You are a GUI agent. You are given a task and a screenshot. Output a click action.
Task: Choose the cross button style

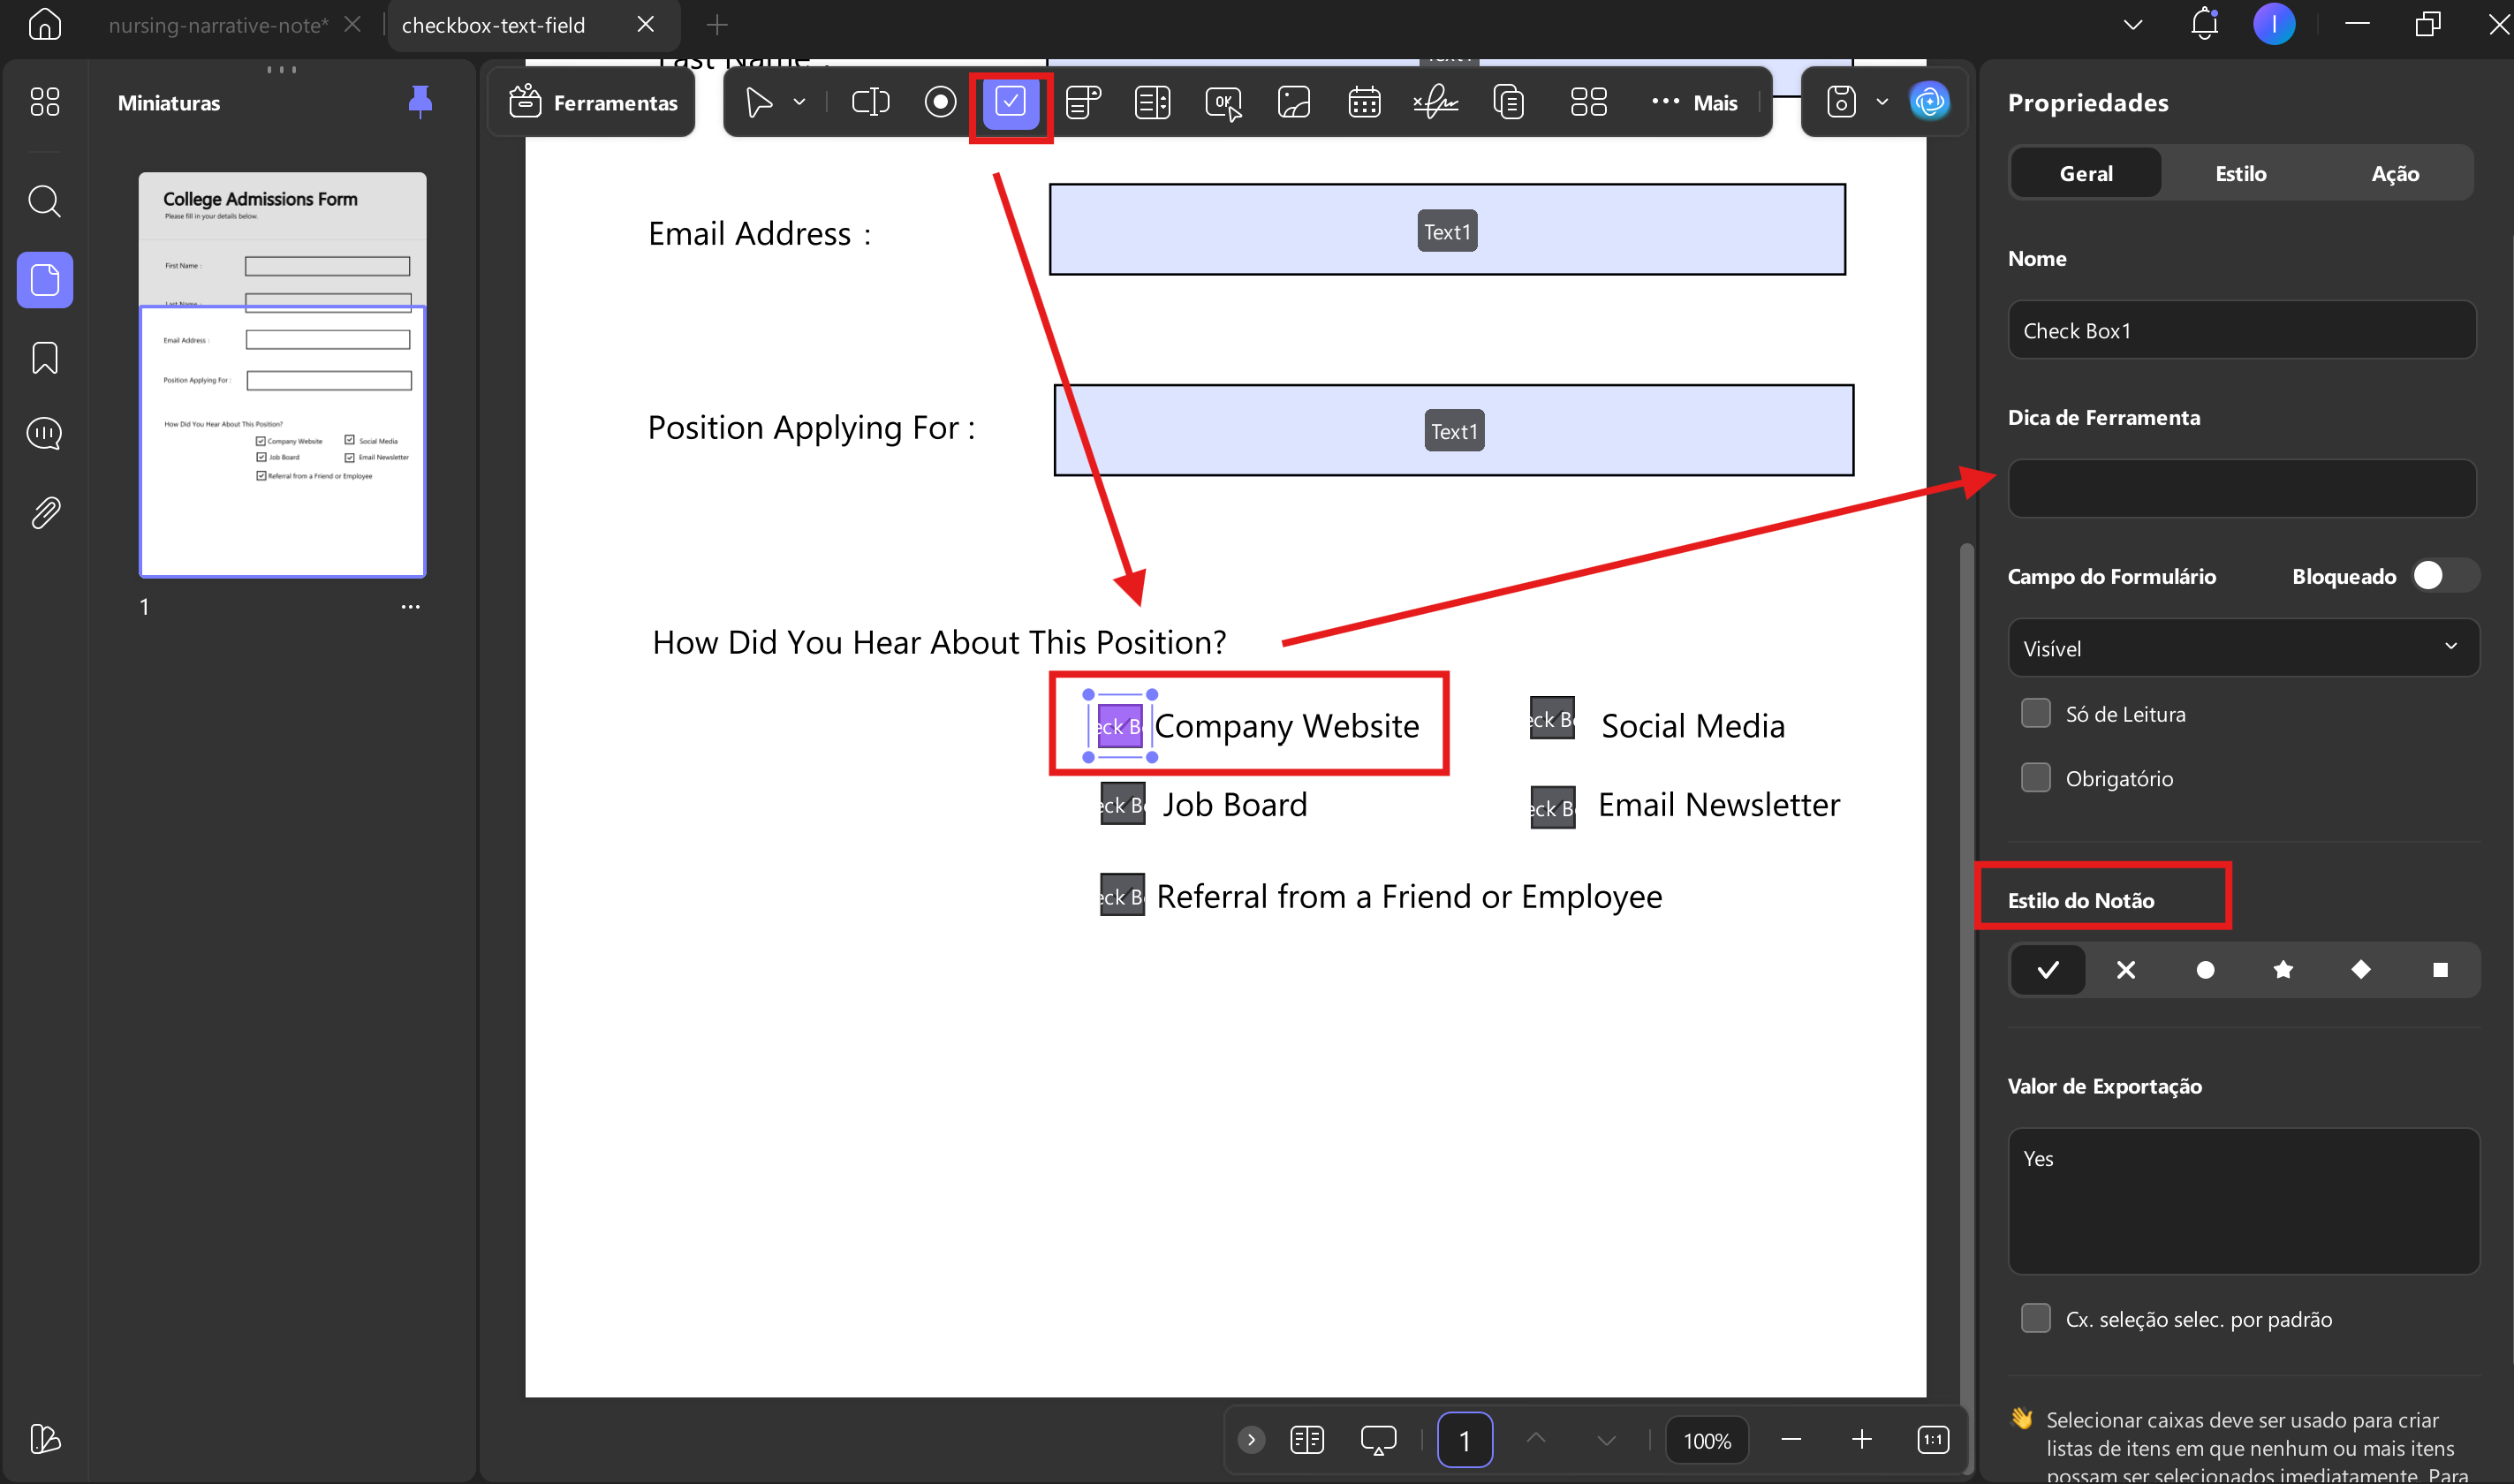(2126, 969)
